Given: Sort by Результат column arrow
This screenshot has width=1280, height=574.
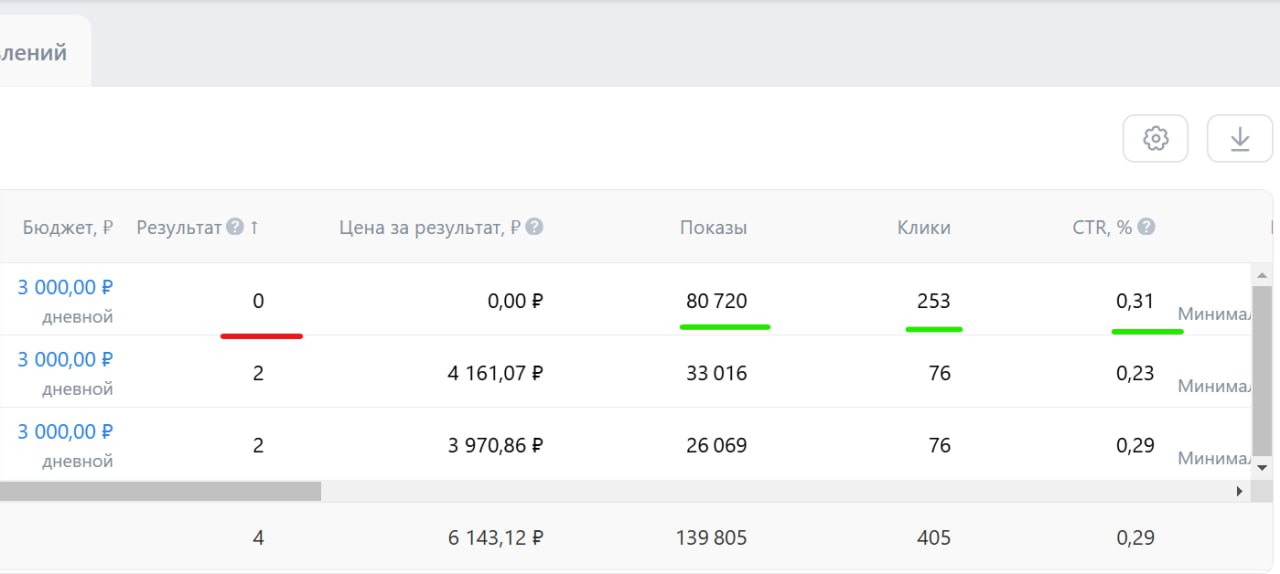Looking at the screenshot, I should [254, 227].
